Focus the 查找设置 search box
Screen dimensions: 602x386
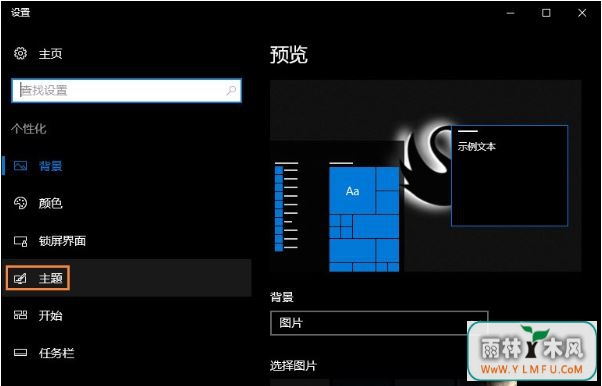[x=127, y=91]
